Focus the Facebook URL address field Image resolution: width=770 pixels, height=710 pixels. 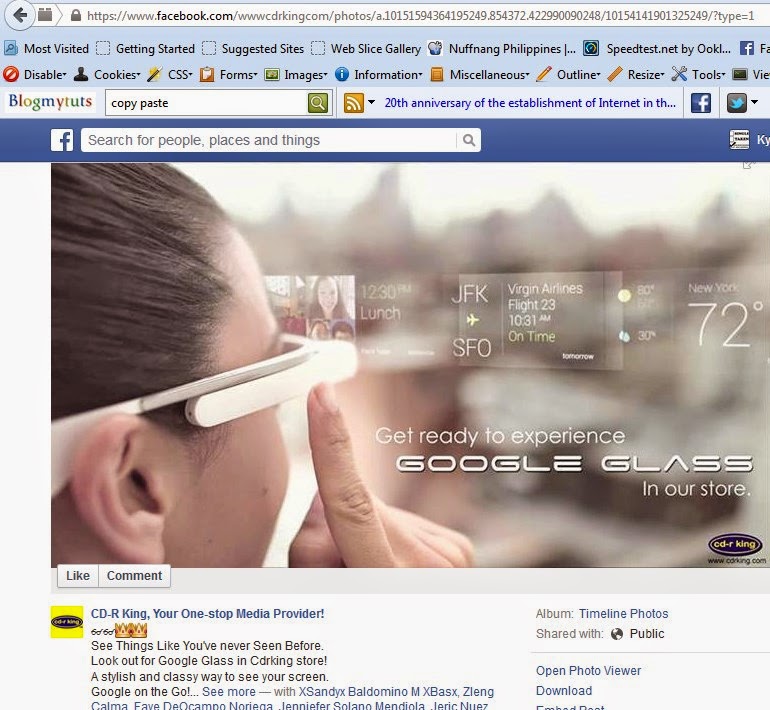coord(420,16)
